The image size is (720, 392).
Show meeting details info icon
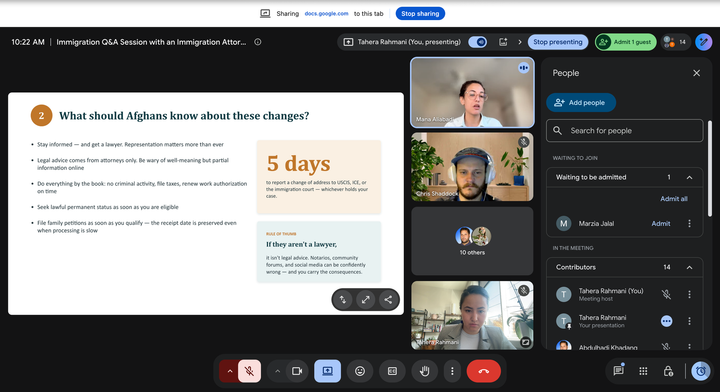[x=258, y=42]
